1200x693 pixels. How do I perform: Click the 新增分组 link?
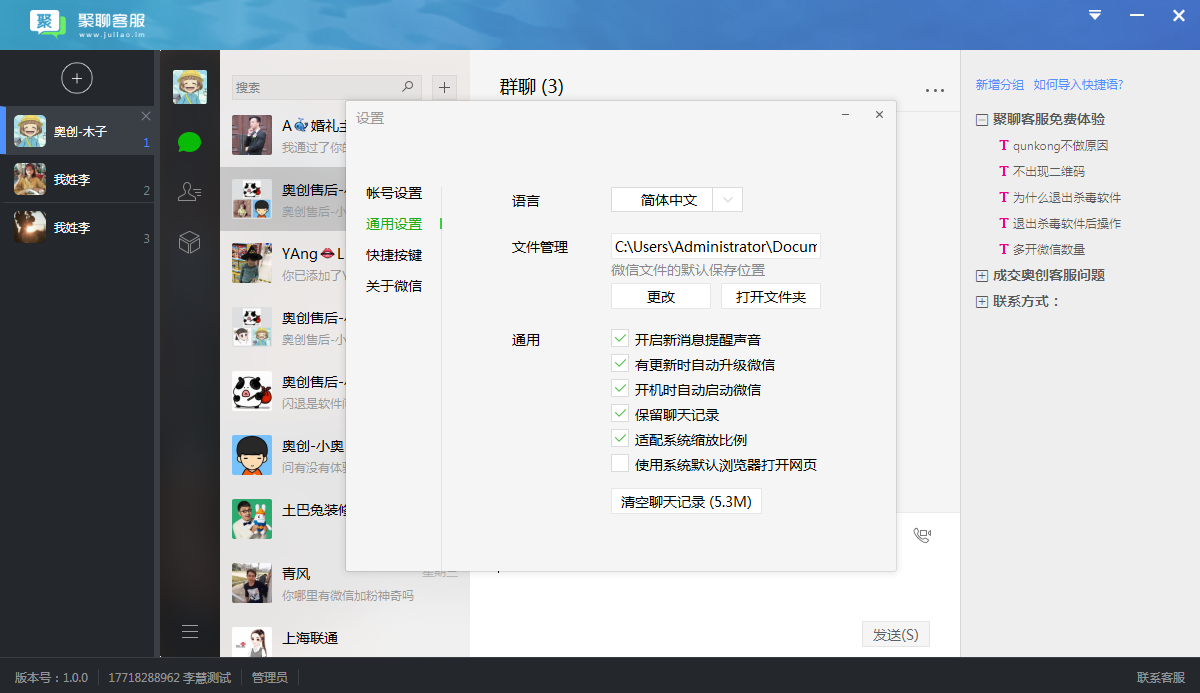click(1000, 85)
